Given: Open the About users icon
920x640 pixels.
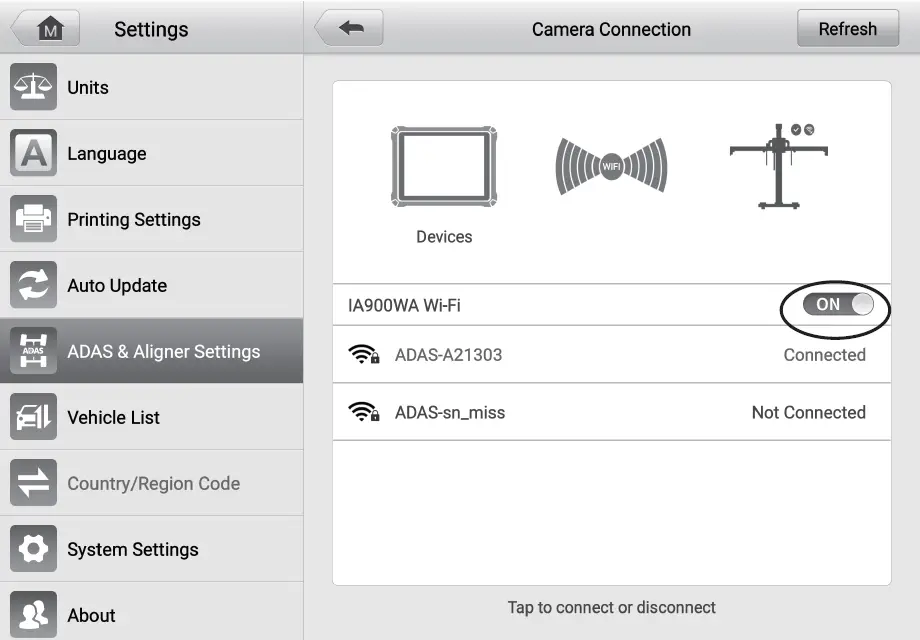Looking at the screenshot, I should point(33,614).
